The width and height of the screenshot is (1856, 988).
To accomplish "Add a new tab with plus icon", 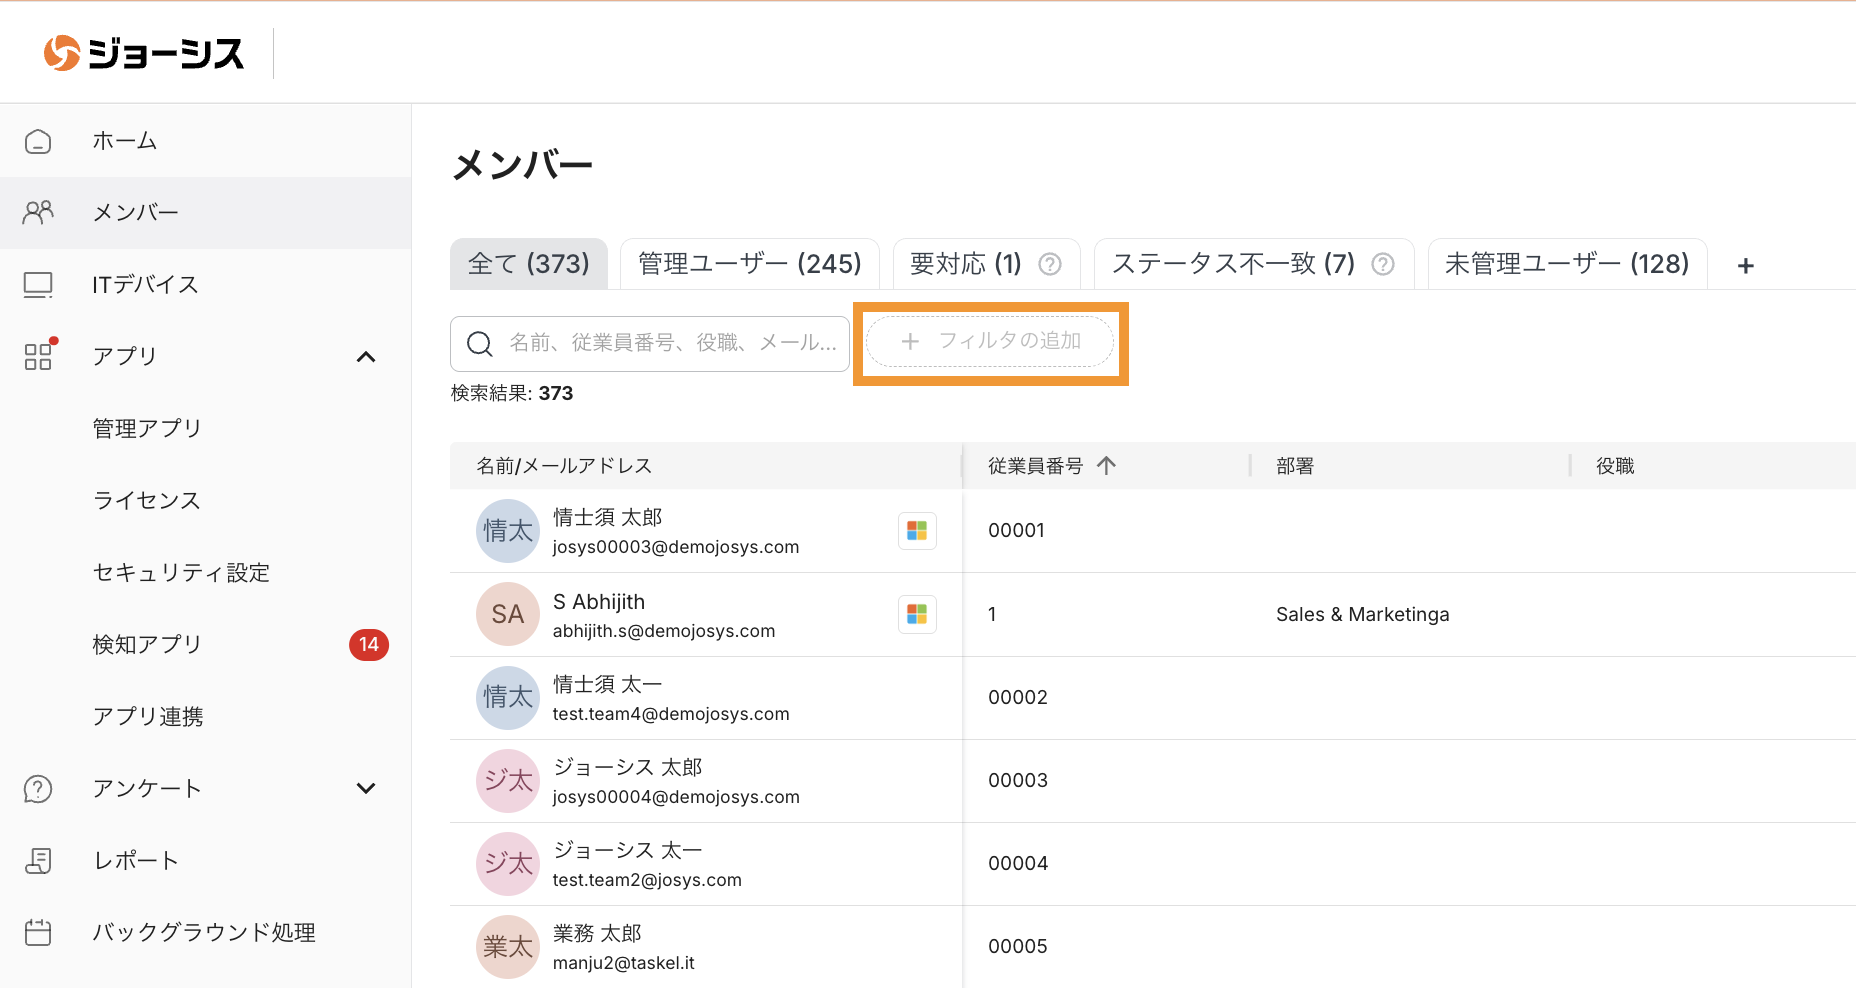I will click(1746, 265).
